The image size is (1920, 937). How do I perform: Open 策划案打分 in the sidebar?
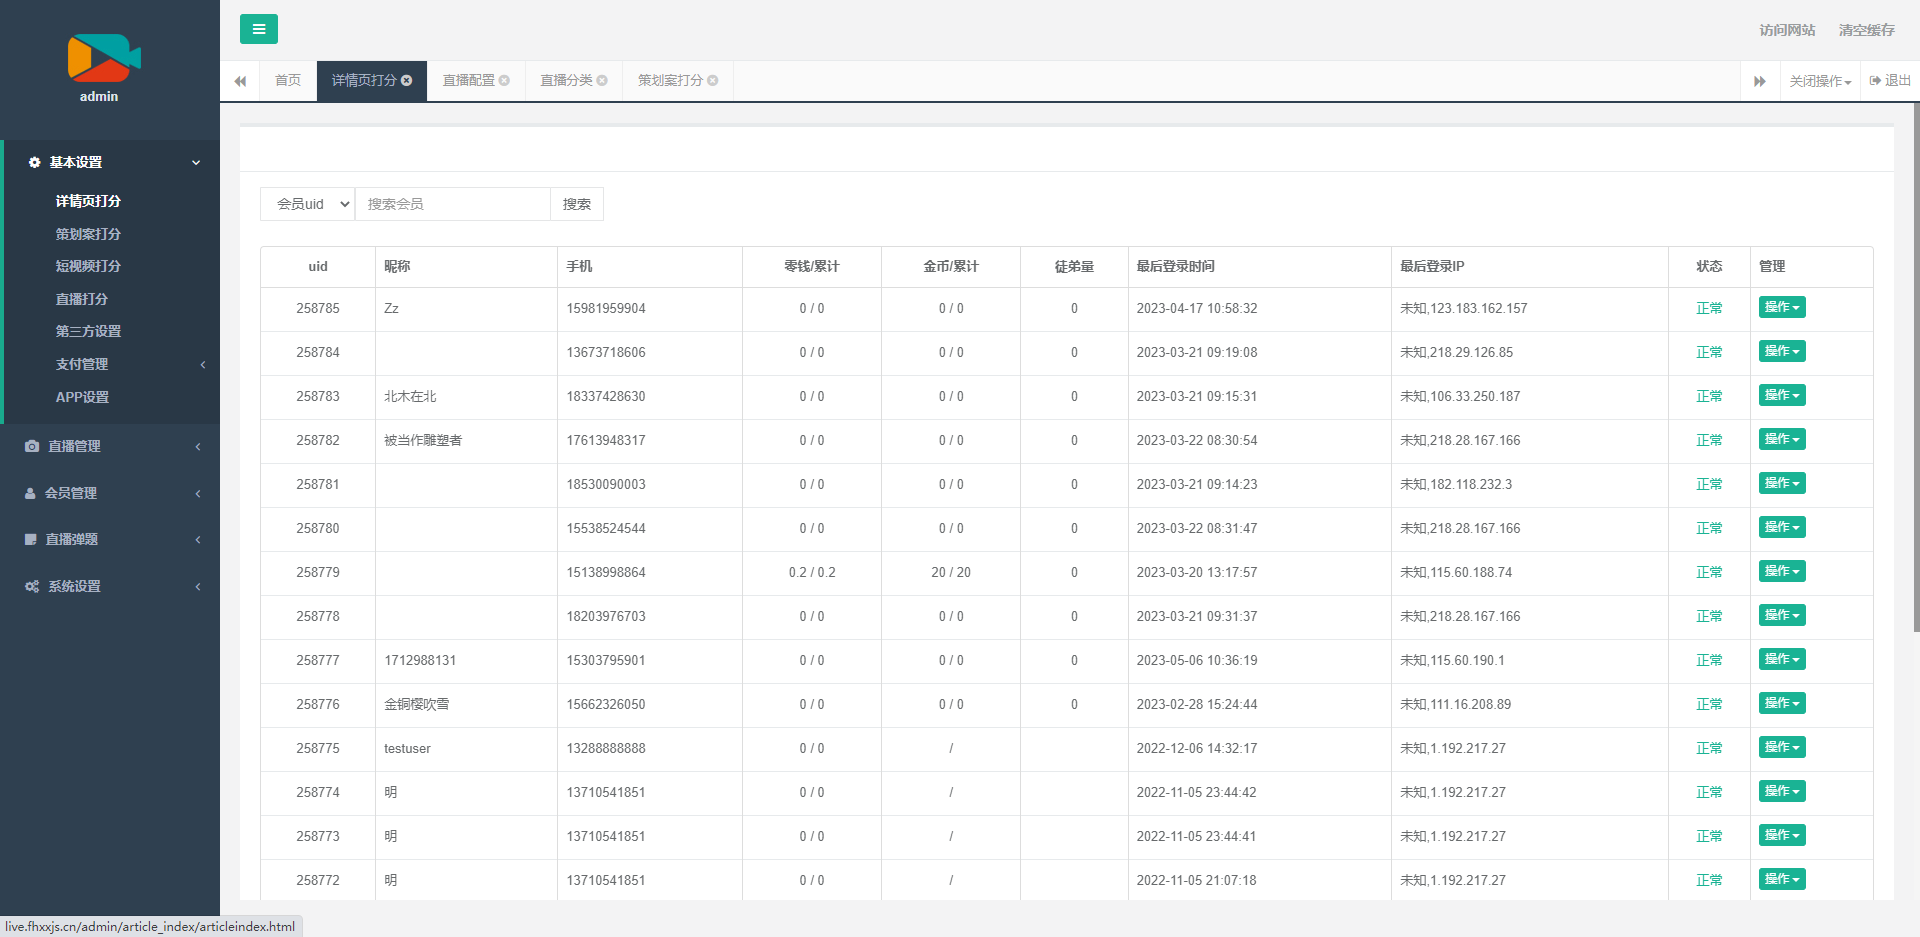click(x=88, y=234)
